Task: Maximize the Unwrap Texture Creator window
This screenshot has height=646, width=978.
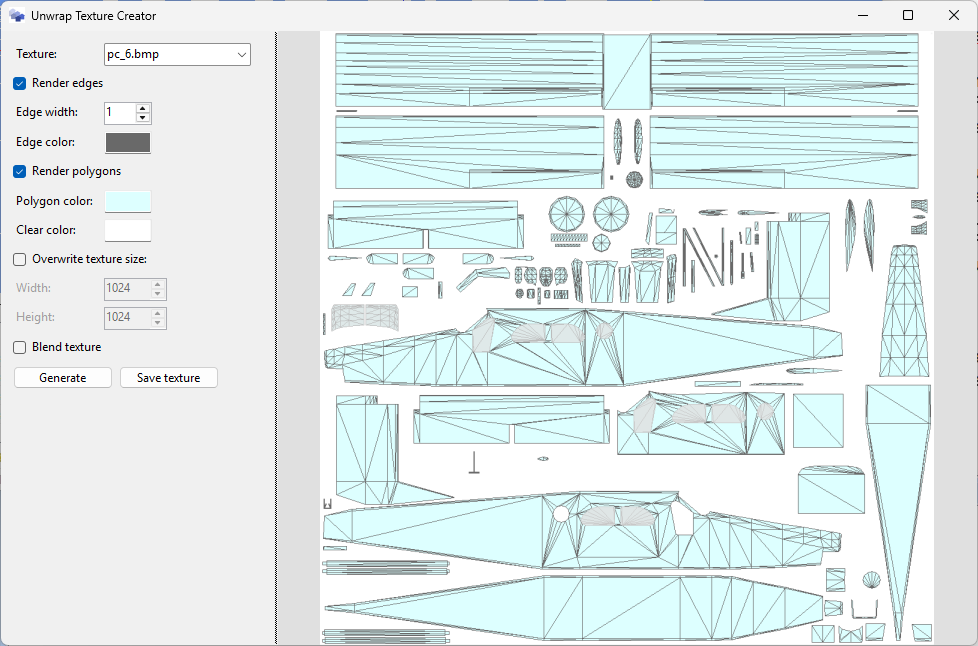Action: pyautogui.click(x=908, y=15)
